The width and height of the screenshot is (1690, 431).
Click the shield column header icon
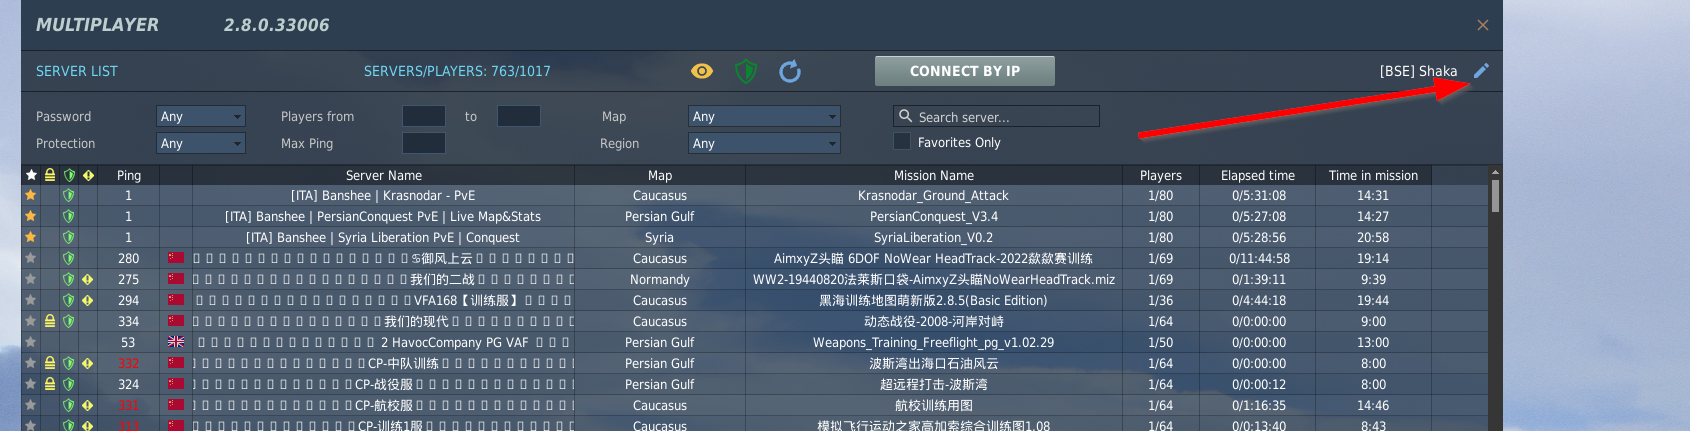point(69,175)
